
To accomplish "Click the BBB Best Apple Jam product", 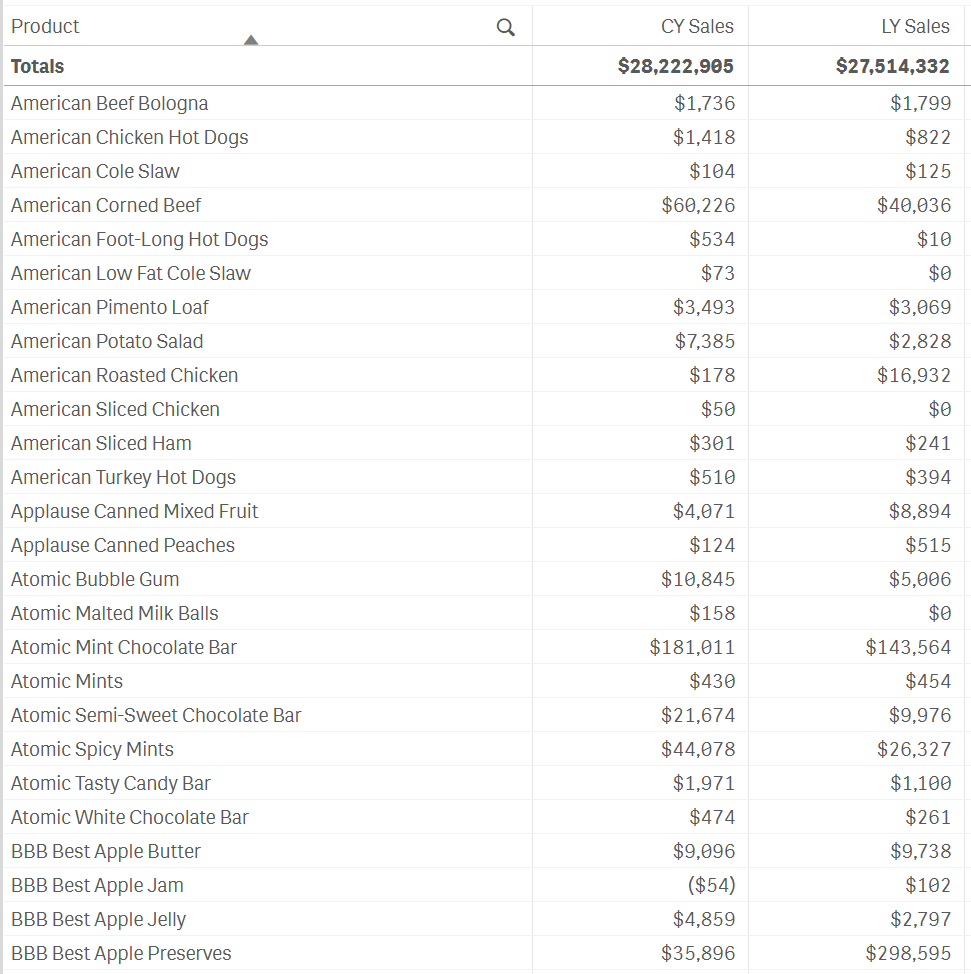I will click(97, 886).
